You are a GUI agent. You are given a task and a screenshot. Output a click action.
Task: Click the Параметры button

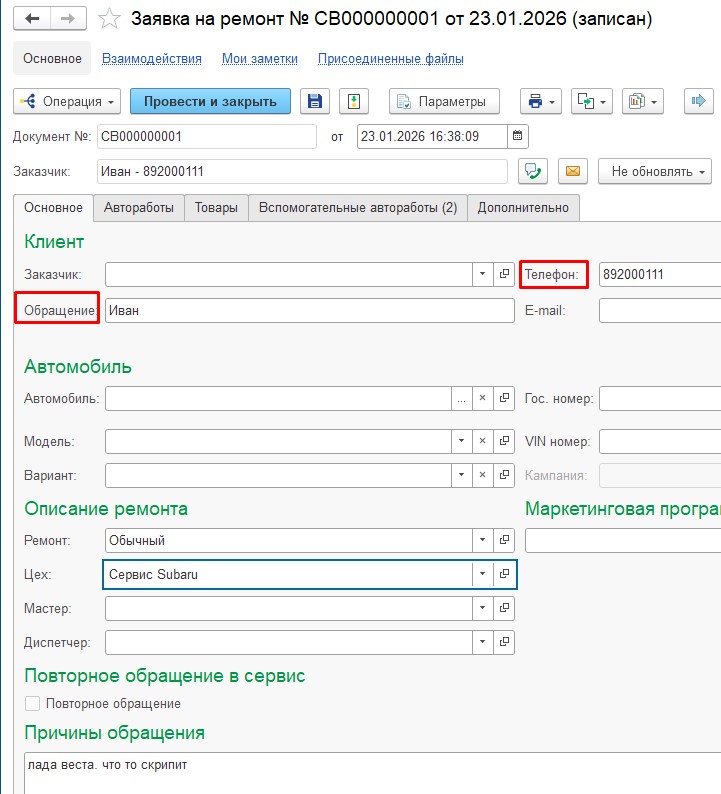(x=444, y=101)
